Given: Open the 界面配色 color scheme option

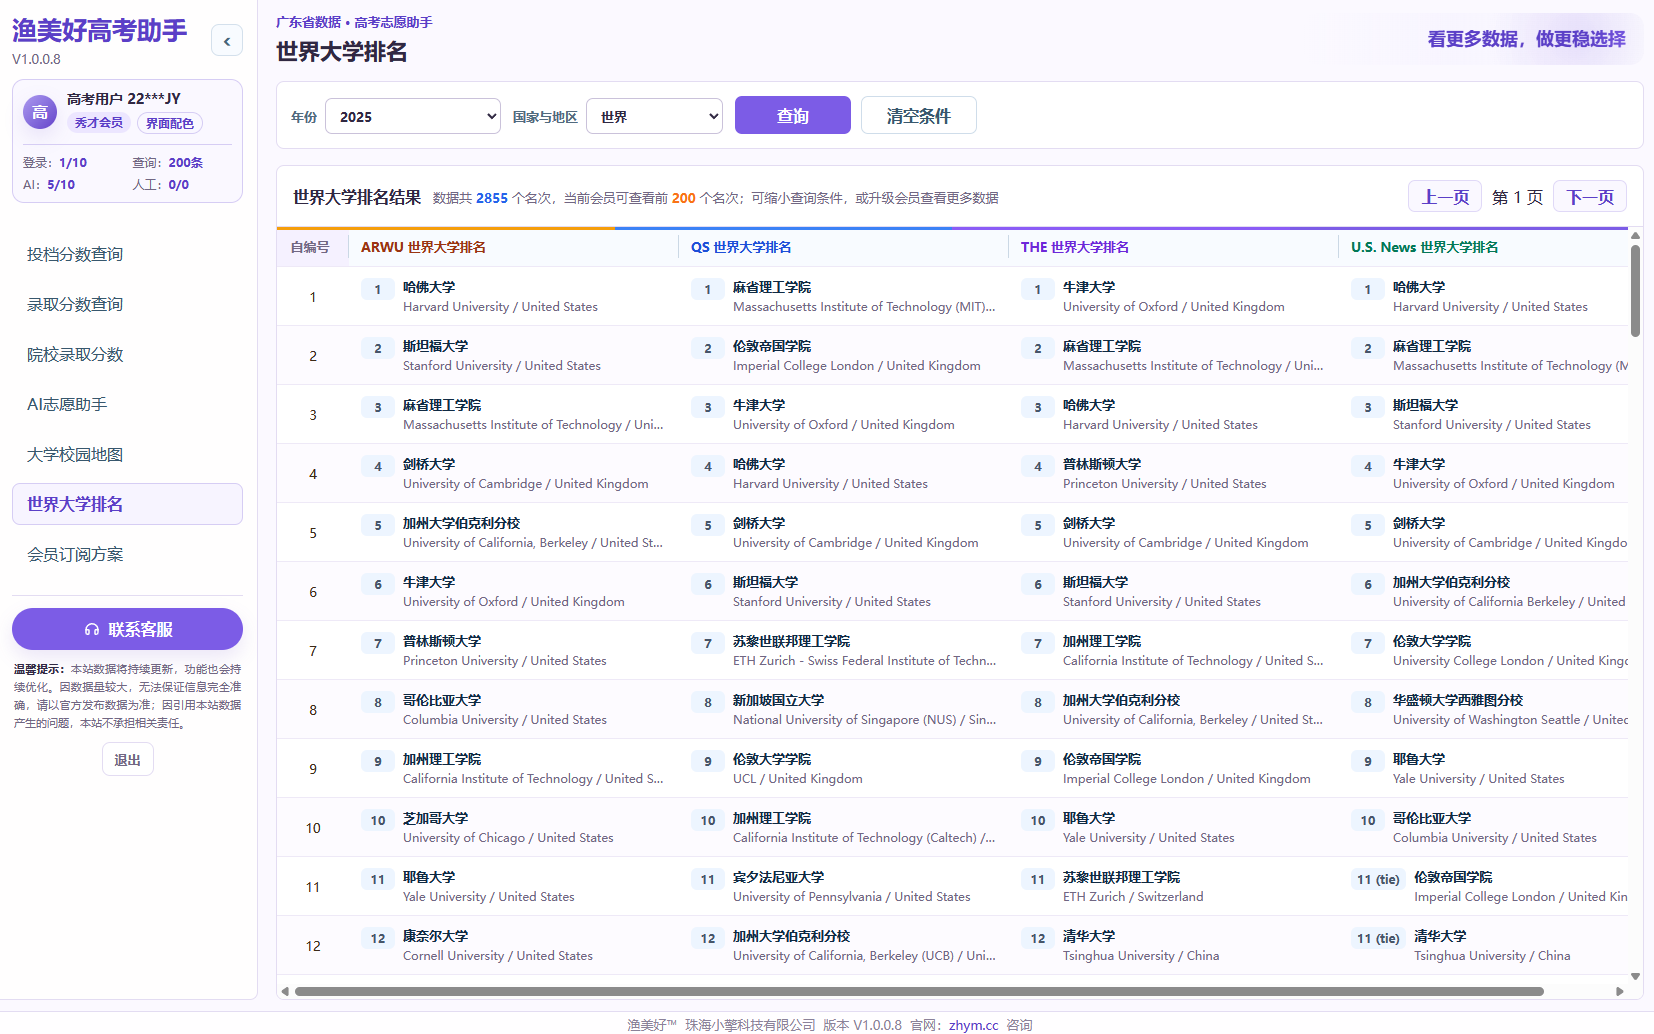Looking at the screenshot, I should (170, 123).
